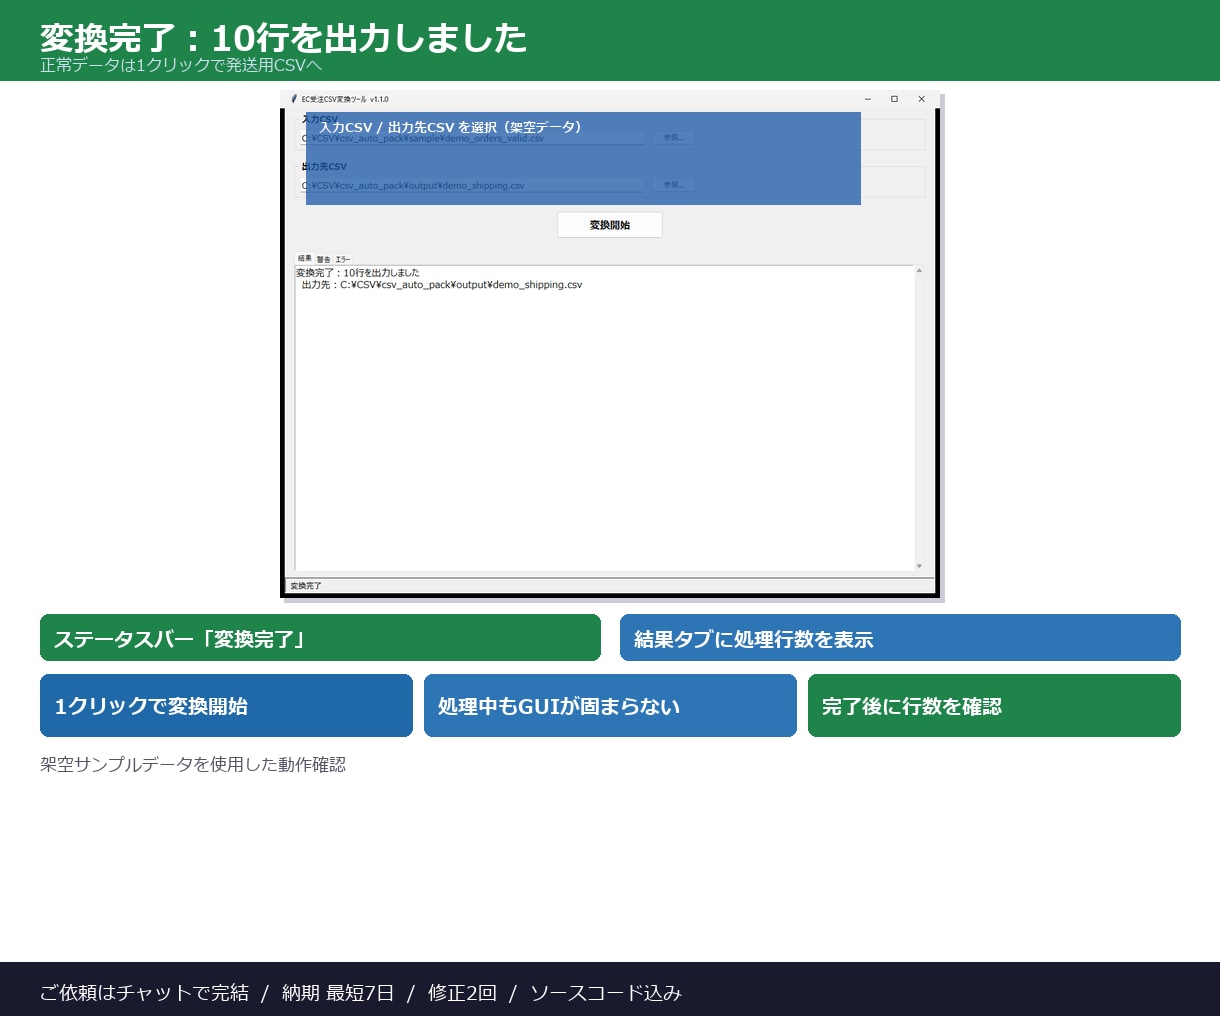1220x1016 pixels.
Task: Focus the 入力CSV path field
Action: [472, 138]
